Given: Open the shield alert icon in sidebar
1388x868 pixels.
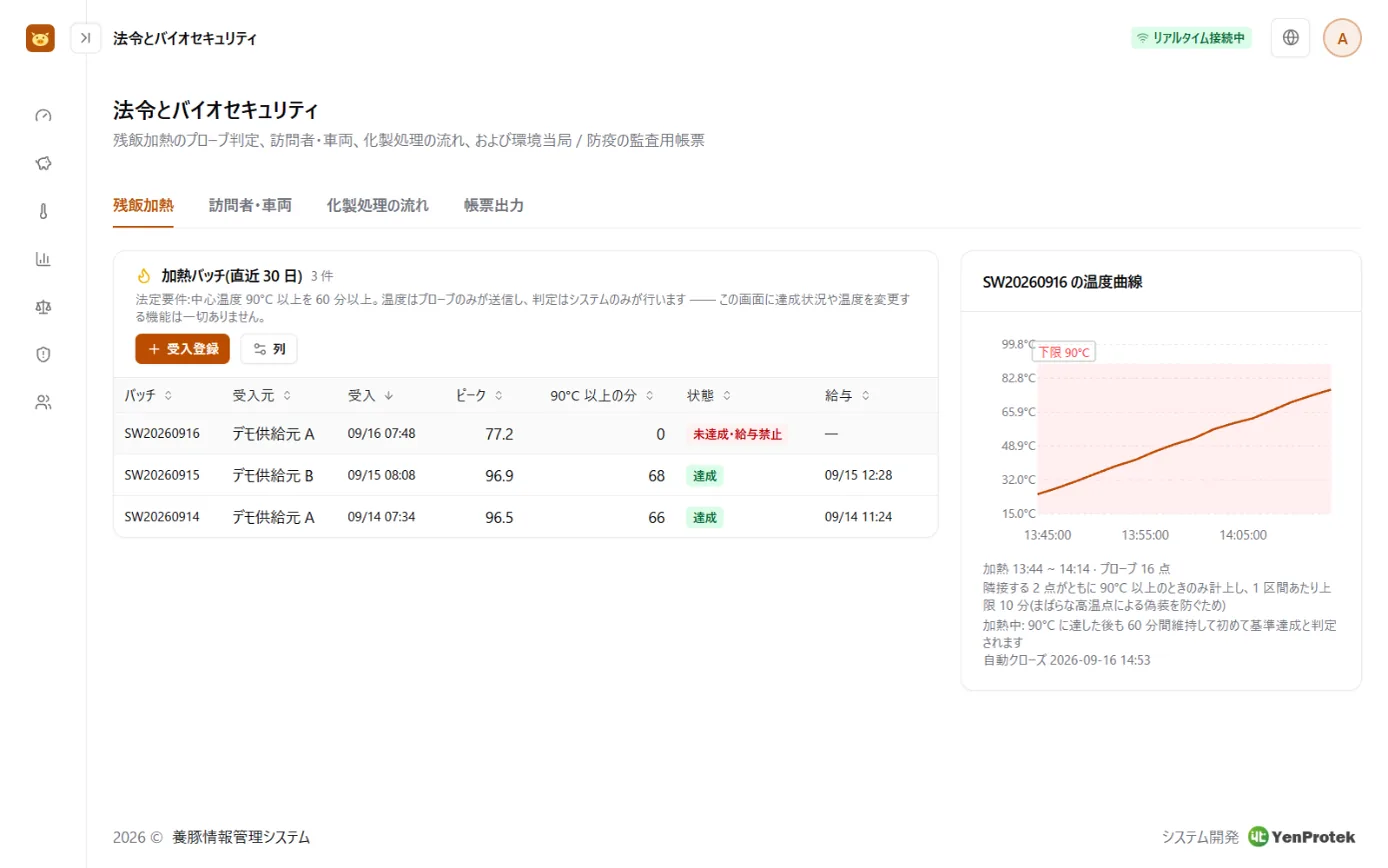Looking at the screenshot, I should [x=43, y=354].
